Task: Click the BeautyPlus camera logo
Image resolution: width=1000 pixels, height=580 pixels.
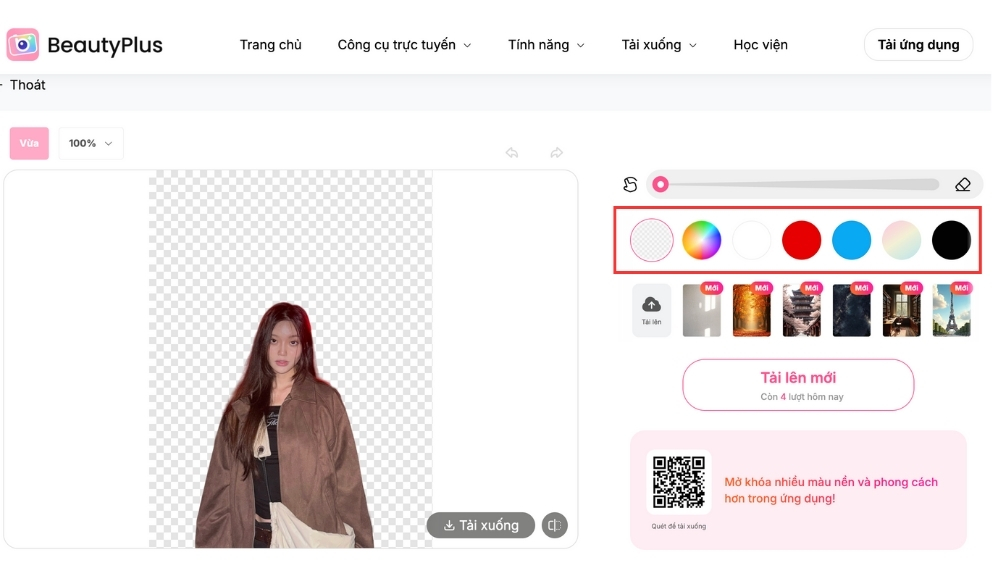Action: click(x=25, y=44)
